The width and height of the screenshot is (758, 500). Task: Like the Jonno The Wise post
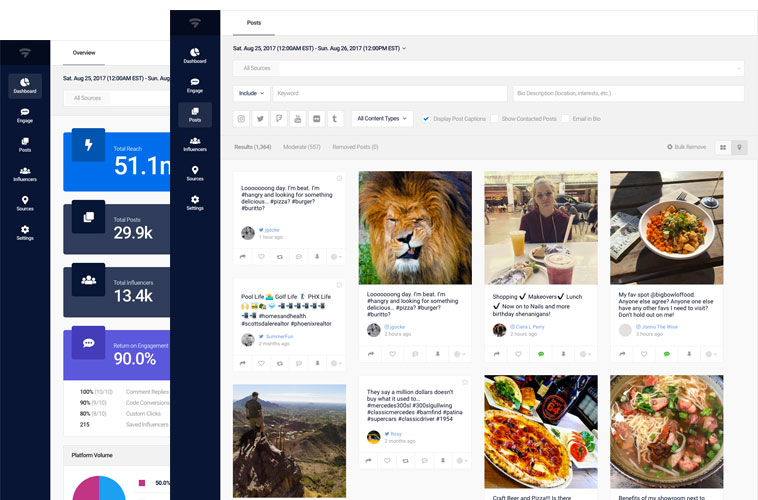click(x=644, y=354)
